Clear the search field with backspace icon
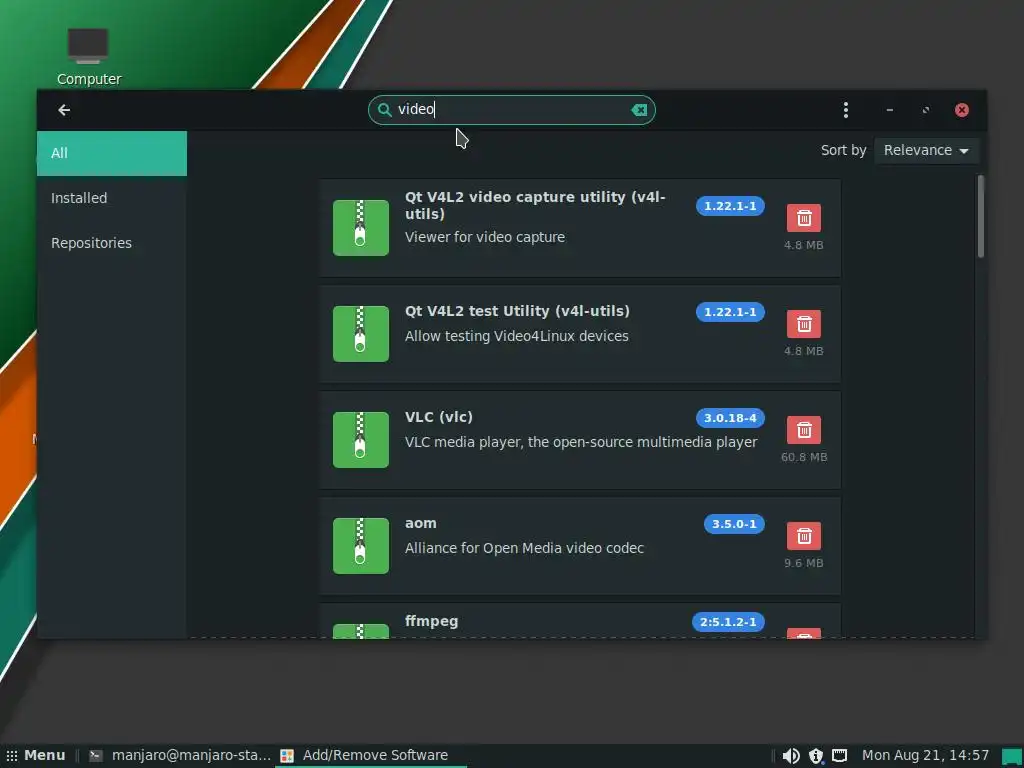Viewport: 1024px width, 768px height. [x=639, y=110]
